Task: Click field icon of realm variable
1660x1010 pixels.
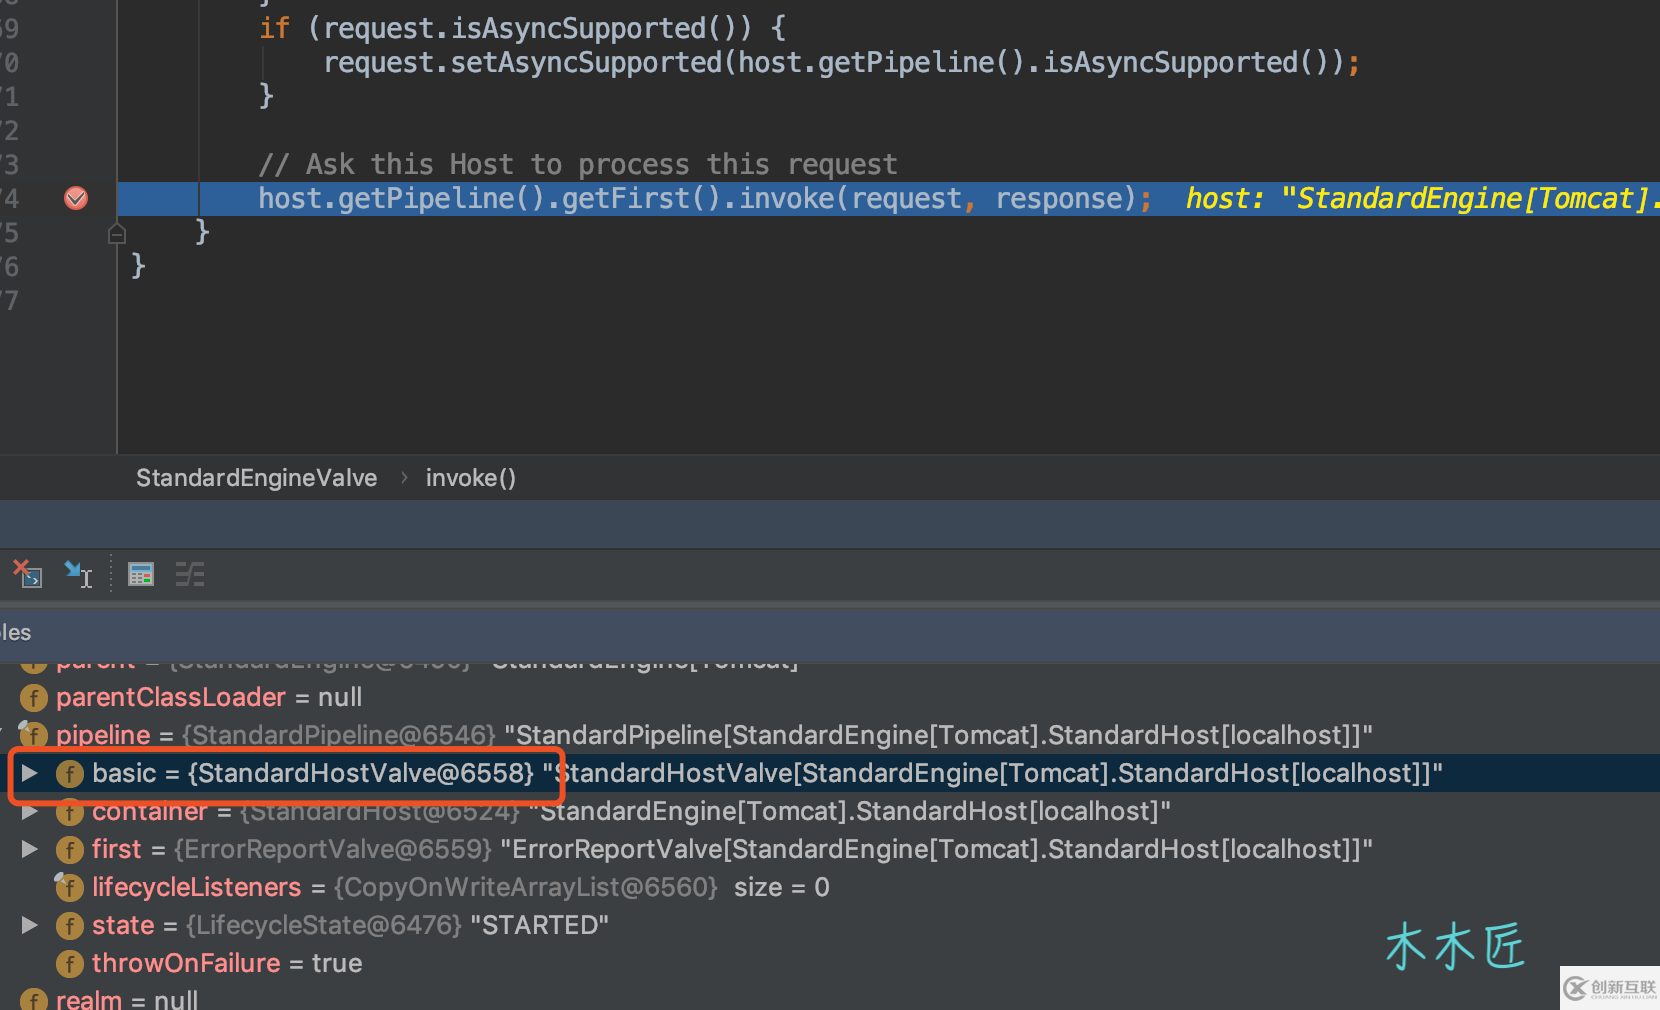Action: [34, 999]
